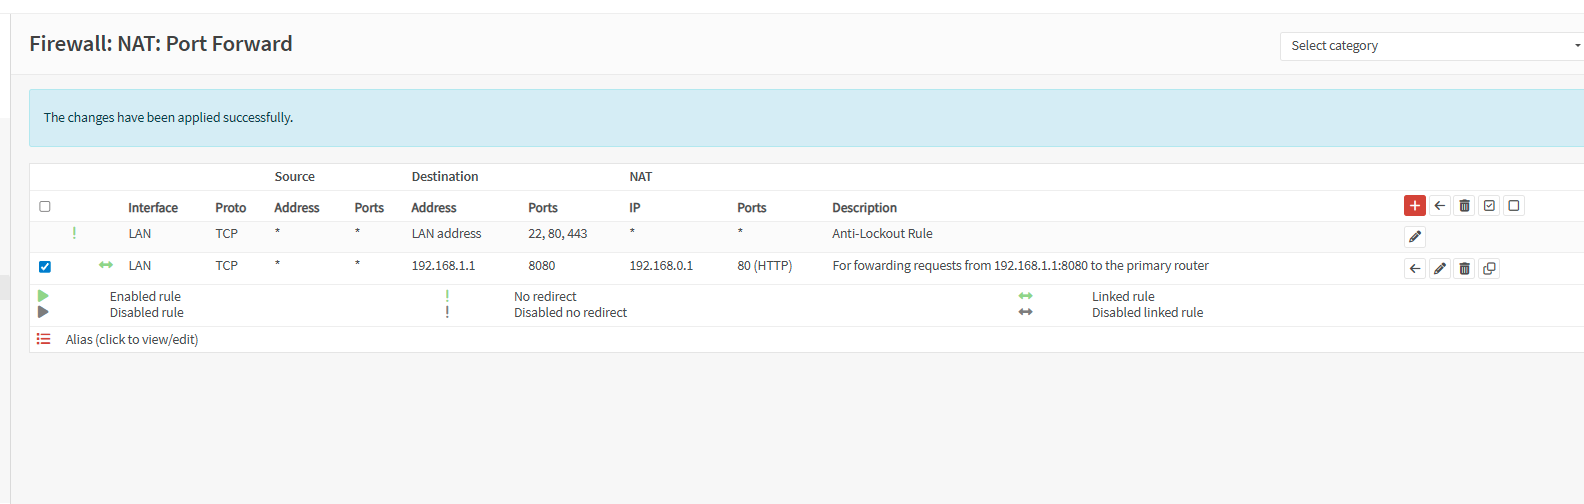Click move selected rules arrow in header
1584x504 pixels.
(1440, 206)
